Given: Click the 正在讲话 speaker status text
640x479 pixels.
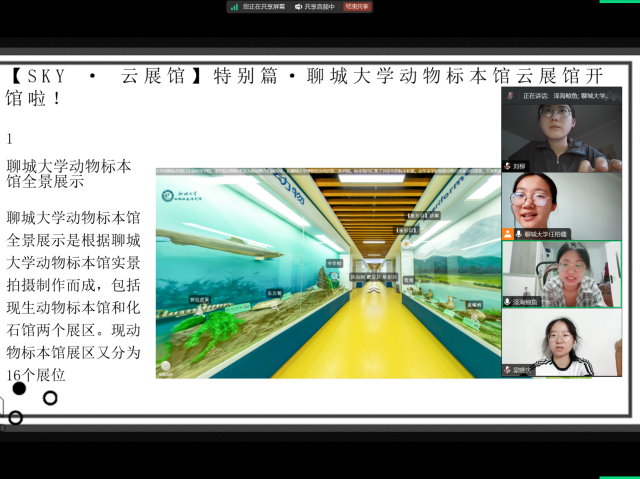Looking at the screenshot, I should pyautogui.click(x=535, y=96).
